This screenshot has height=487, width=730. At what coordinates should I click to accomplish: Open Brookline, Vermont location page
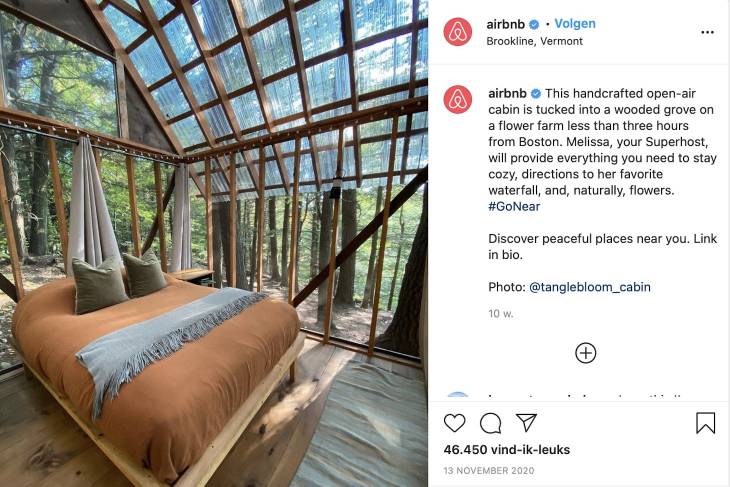point(534,41)
